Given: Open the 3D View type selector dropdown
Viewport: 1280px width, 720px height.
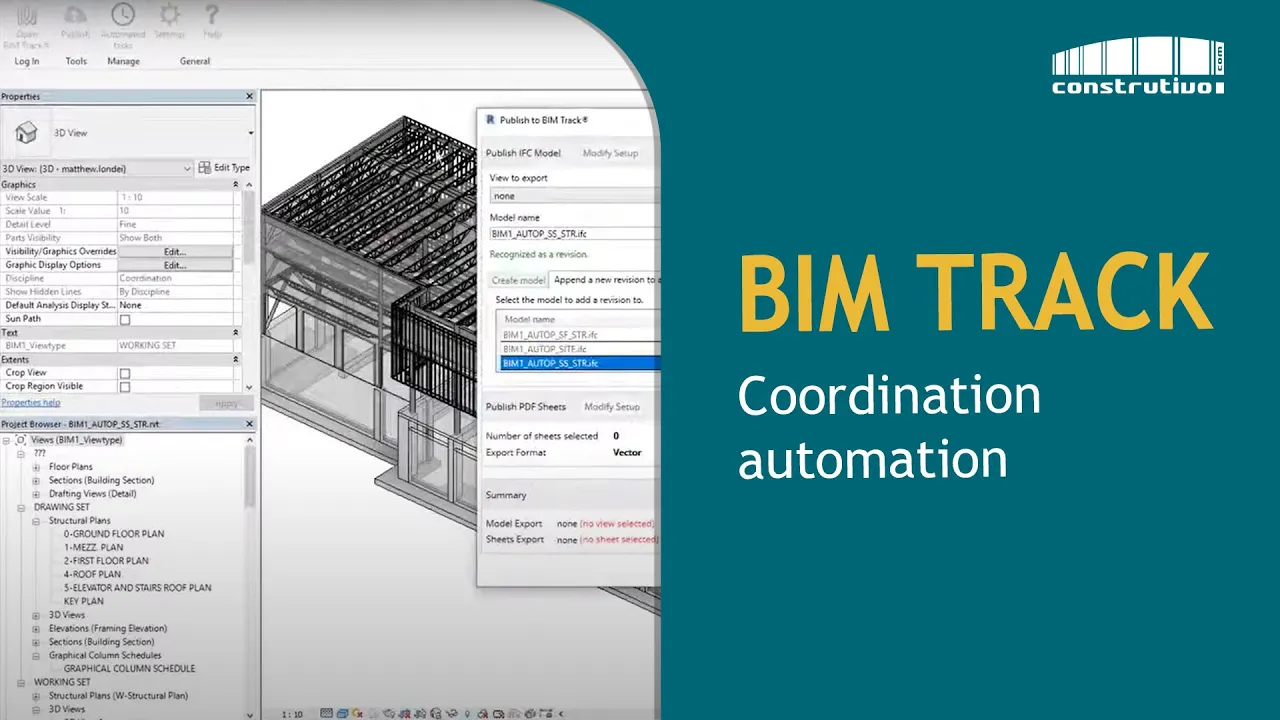Looking at the screenshot, I should 250,133.
